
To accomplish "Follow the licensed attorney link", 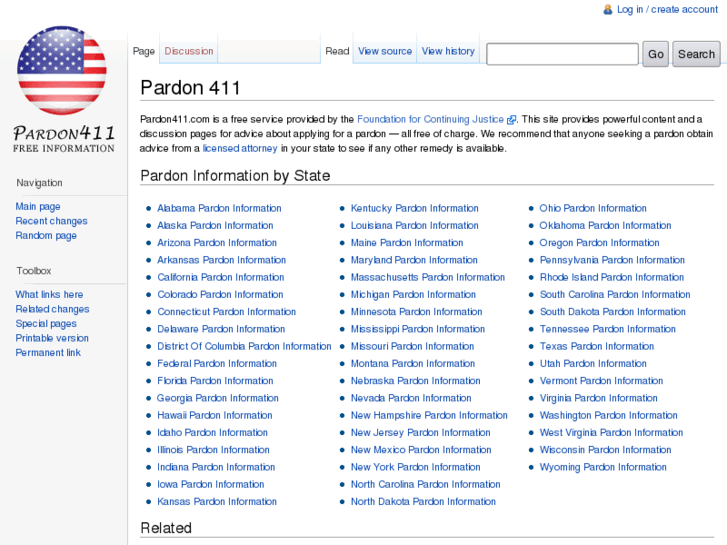I will coord(240,148).
